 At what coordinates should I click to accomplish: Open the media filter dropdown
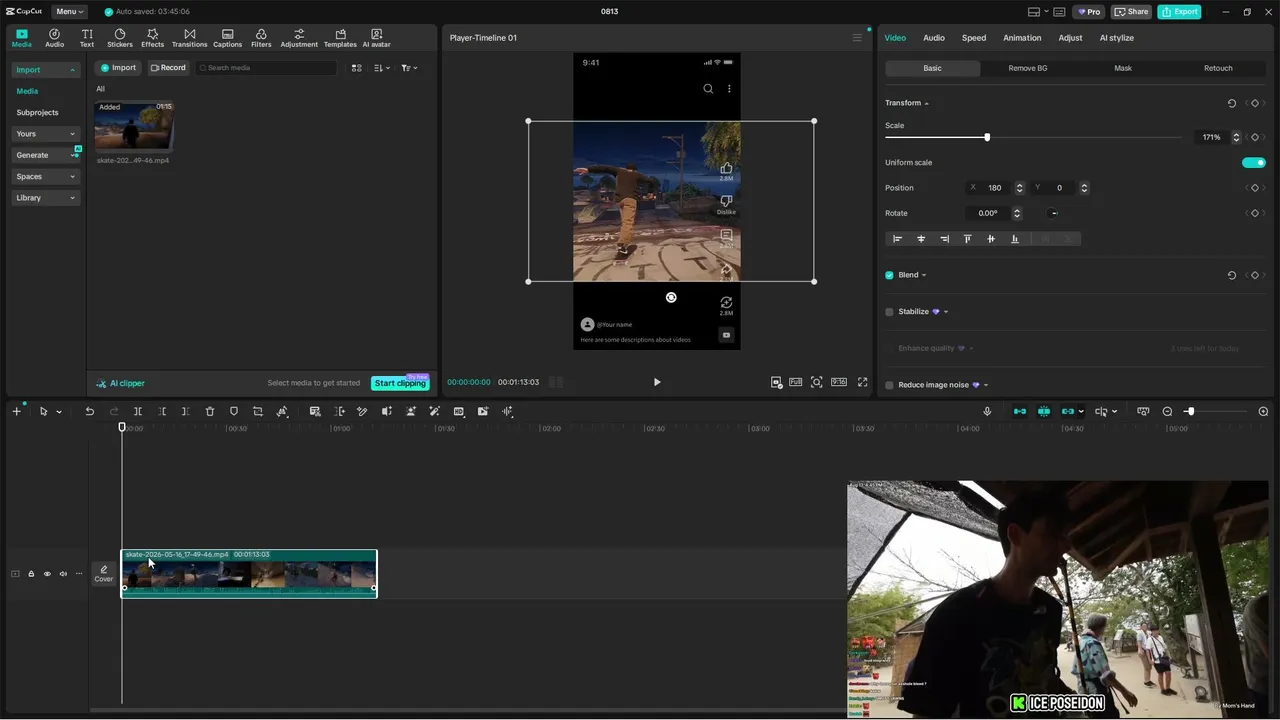click(409, 68)
